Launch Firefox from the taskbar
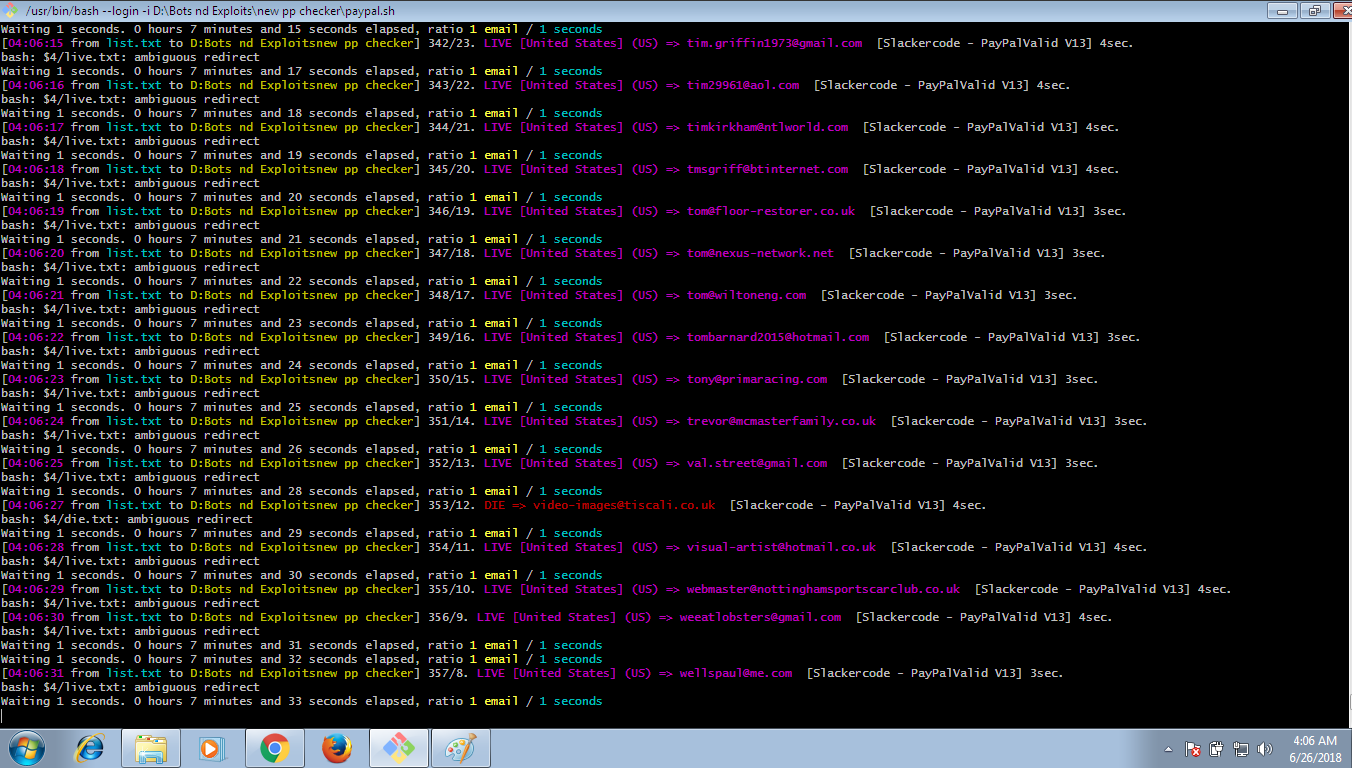This screenshot has height=768, width=1352. [x=337, y=748]
